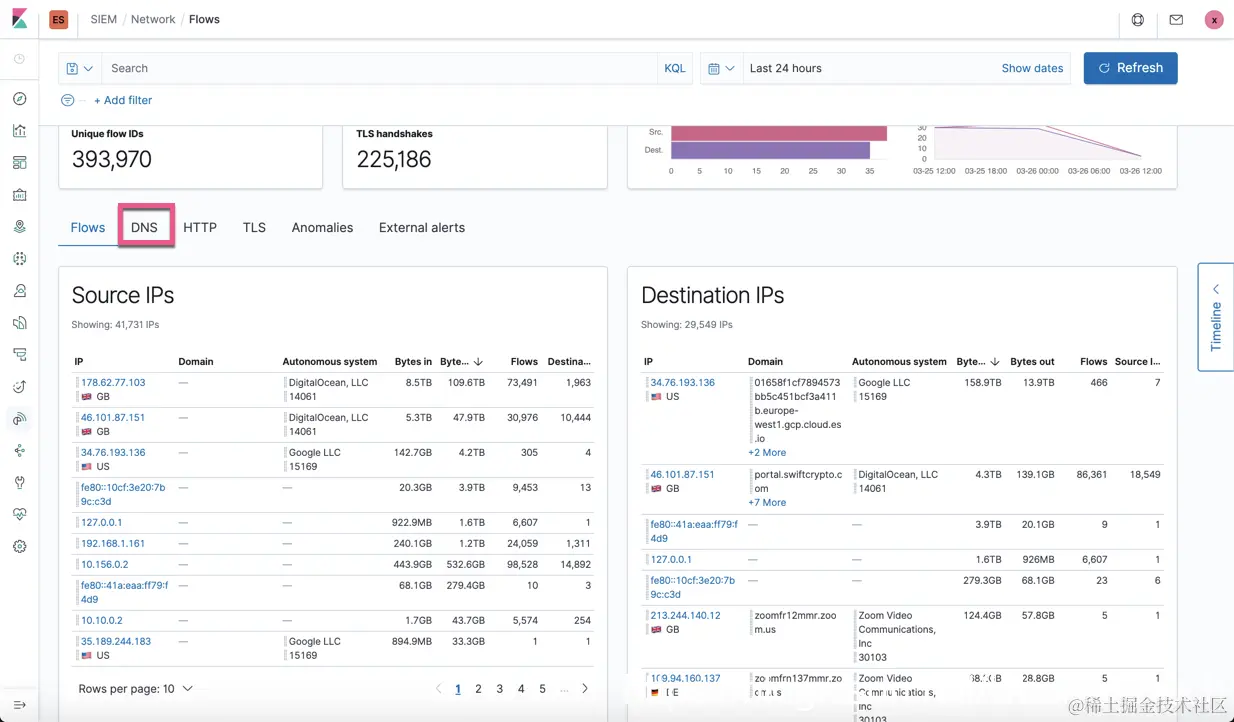Open the Metrics sidebar icon
The height and width of the screenshot is (722, 1234).
(19, 291)
